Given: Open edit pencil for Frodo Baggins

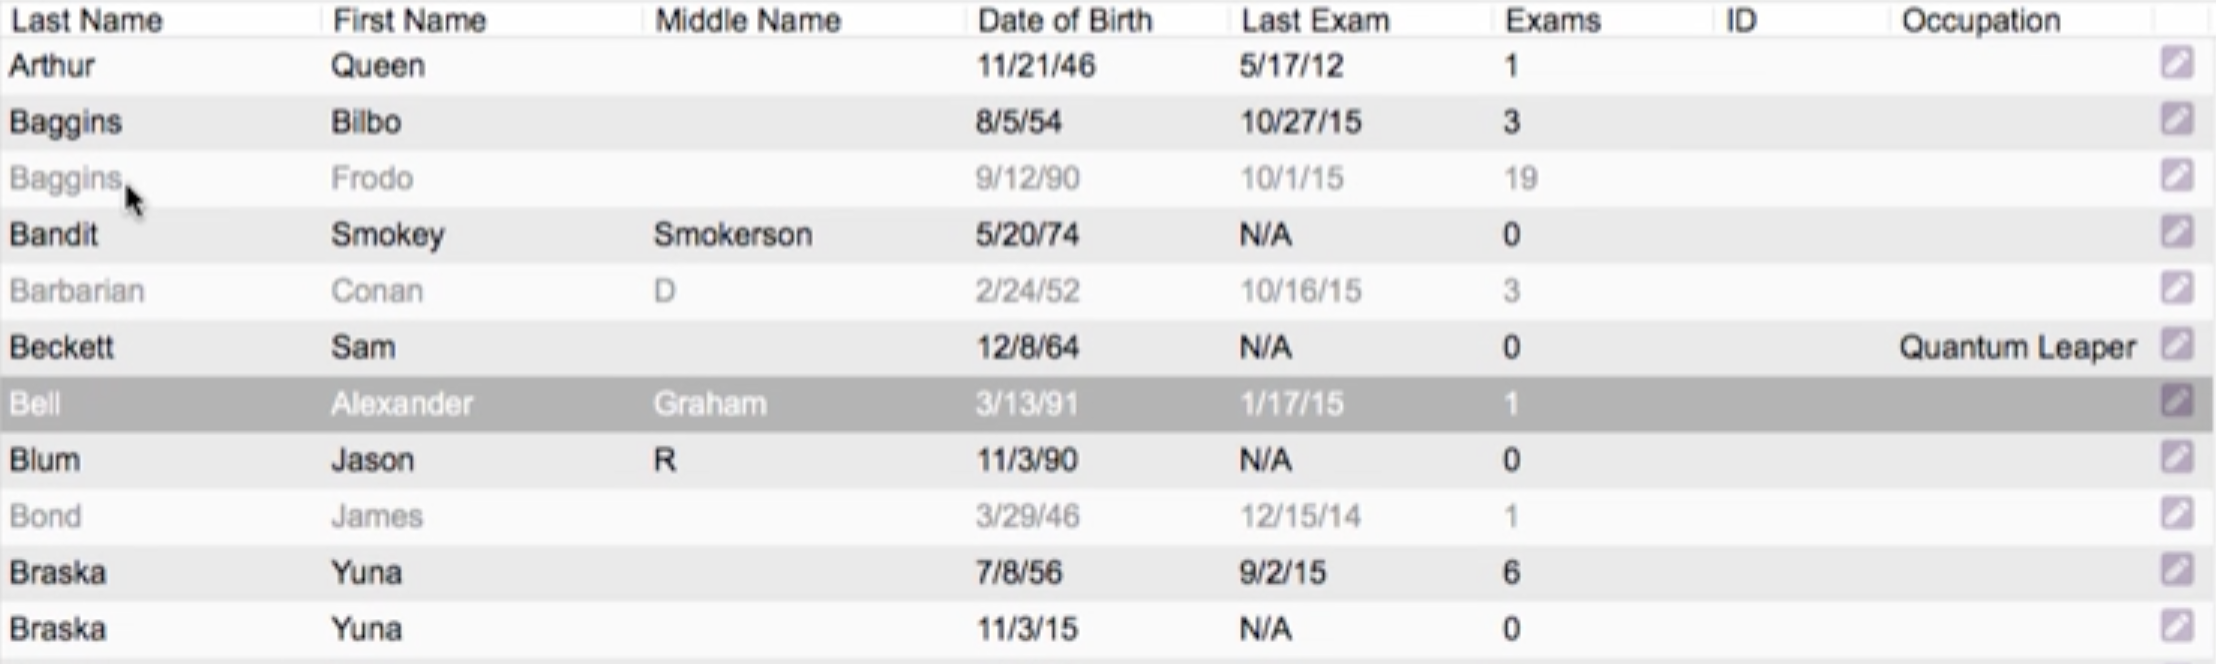Looking at the screenshot, I should (x=2177, y=176).
